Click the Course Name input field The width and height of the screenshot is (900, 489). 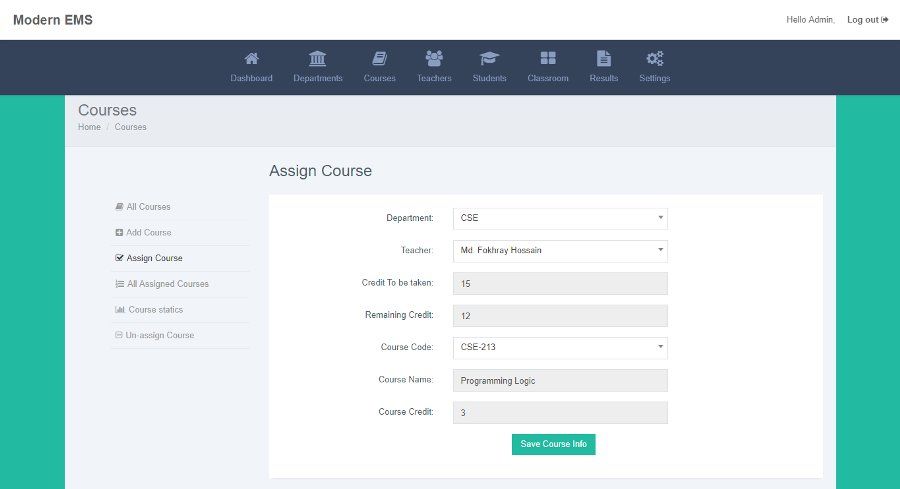pos(560,381)
